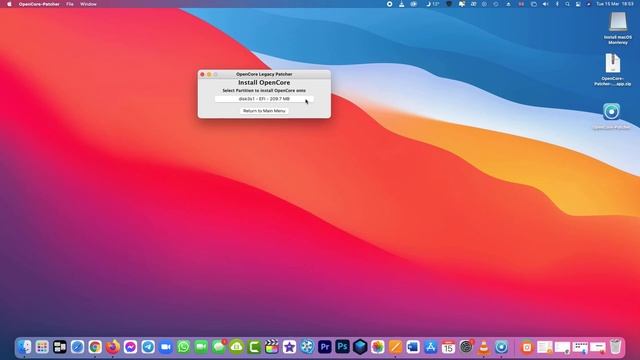
Task: Open Telegram from the Dock
Action: tap(148, 347)
